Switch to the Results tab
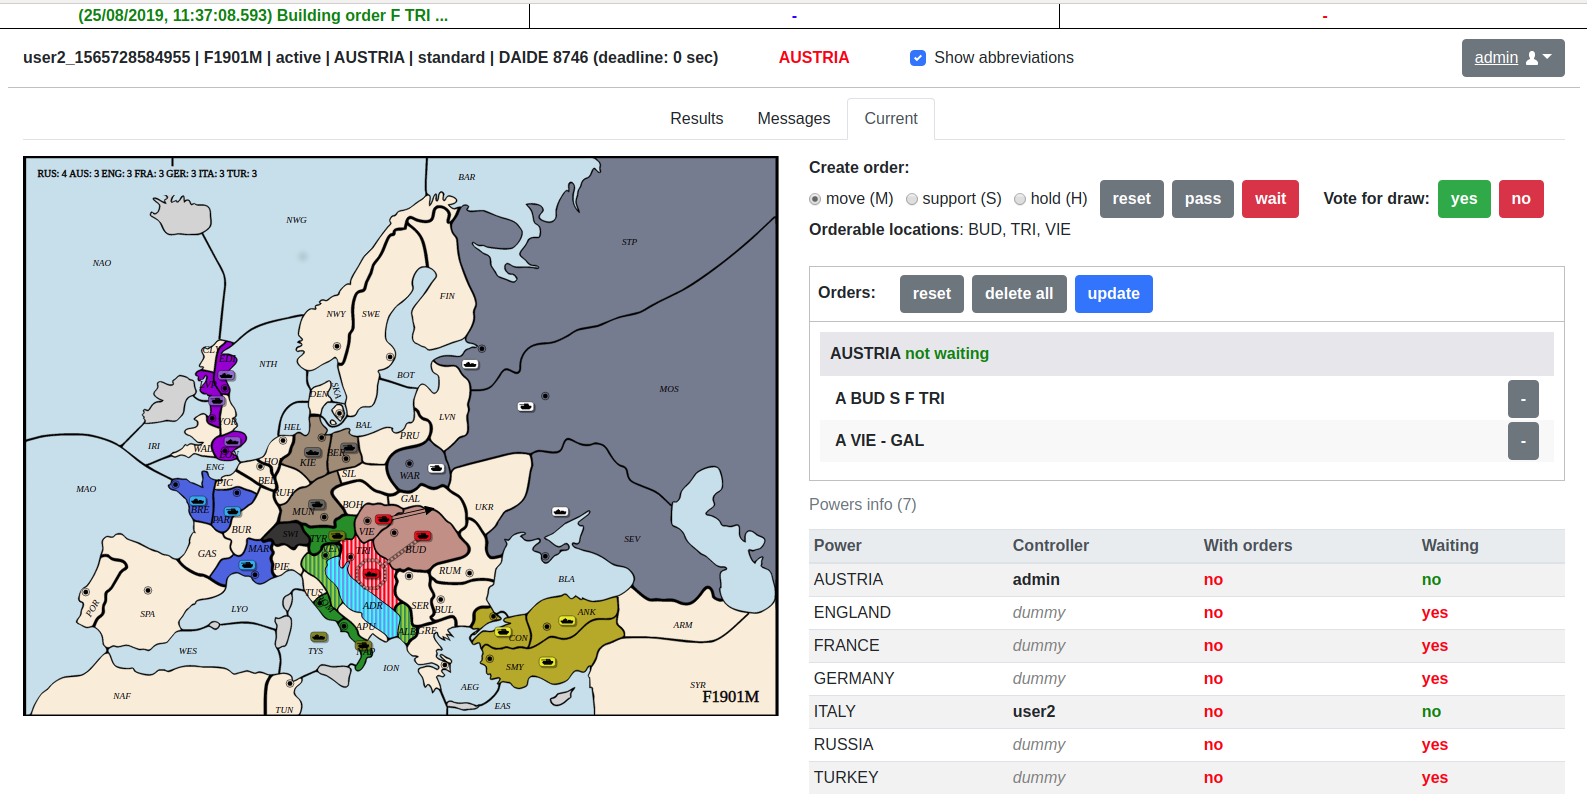The width and height of the screenshot is (1587, 803). pos(696,118)
